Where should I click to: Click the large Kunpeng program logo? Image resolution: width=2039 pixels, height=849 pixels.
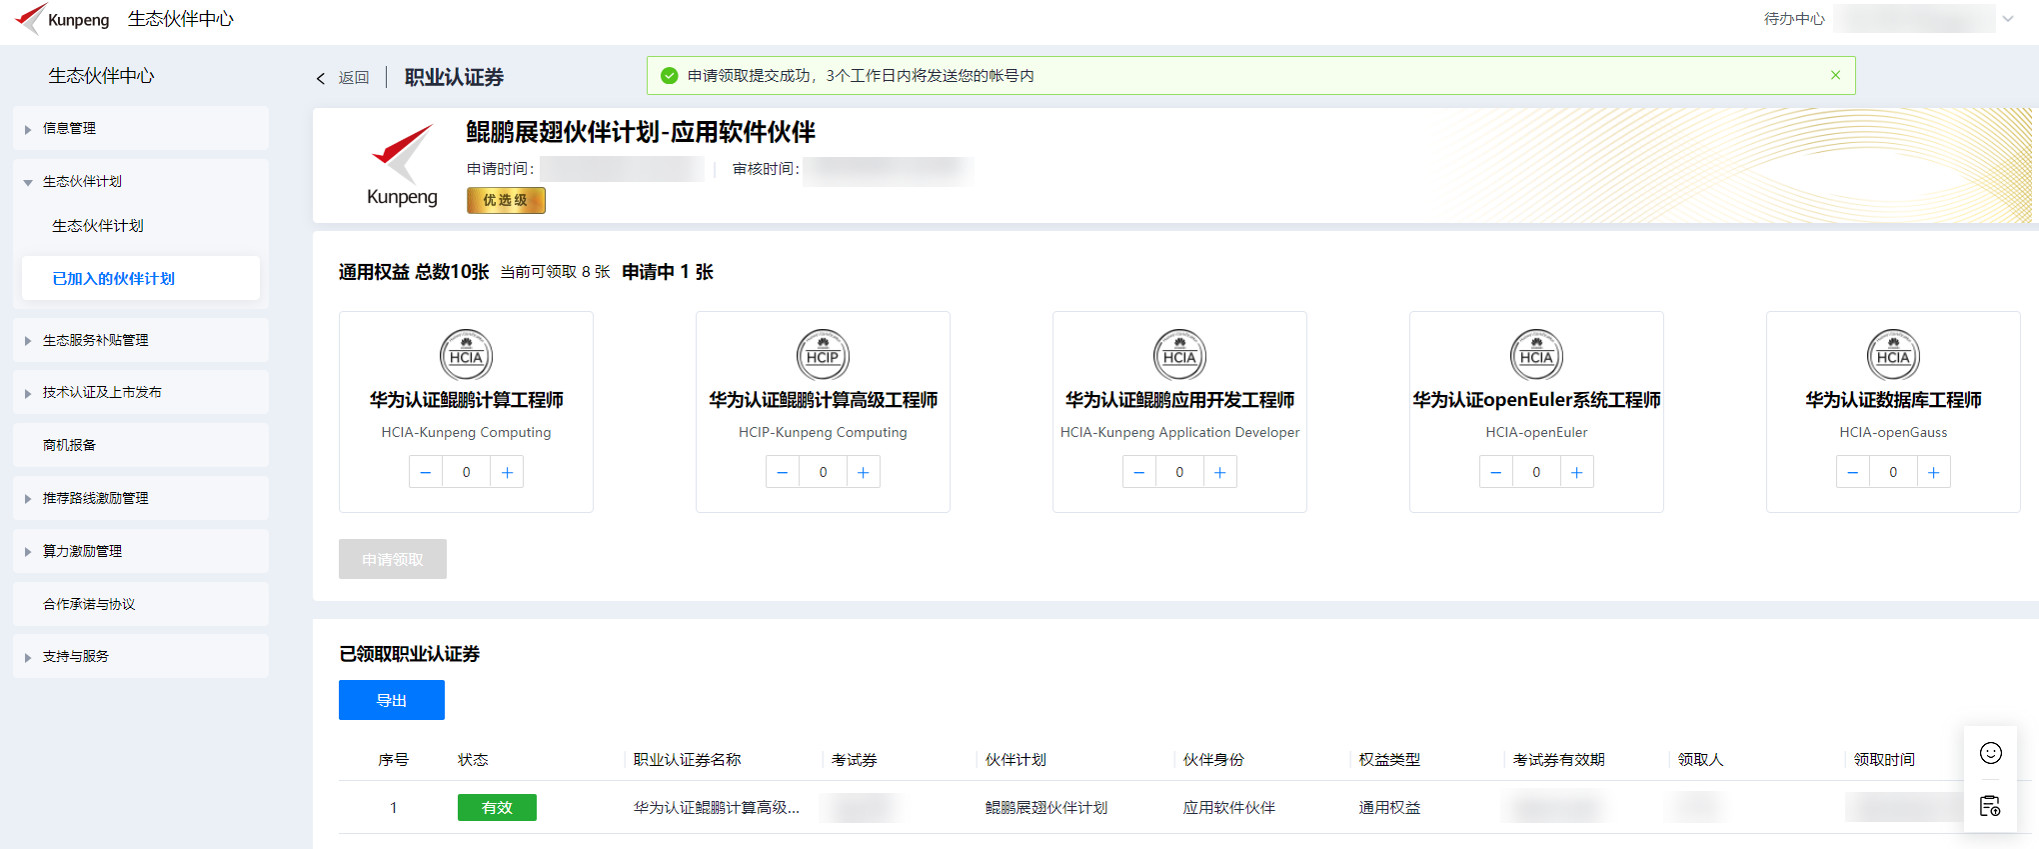[402, 165]
